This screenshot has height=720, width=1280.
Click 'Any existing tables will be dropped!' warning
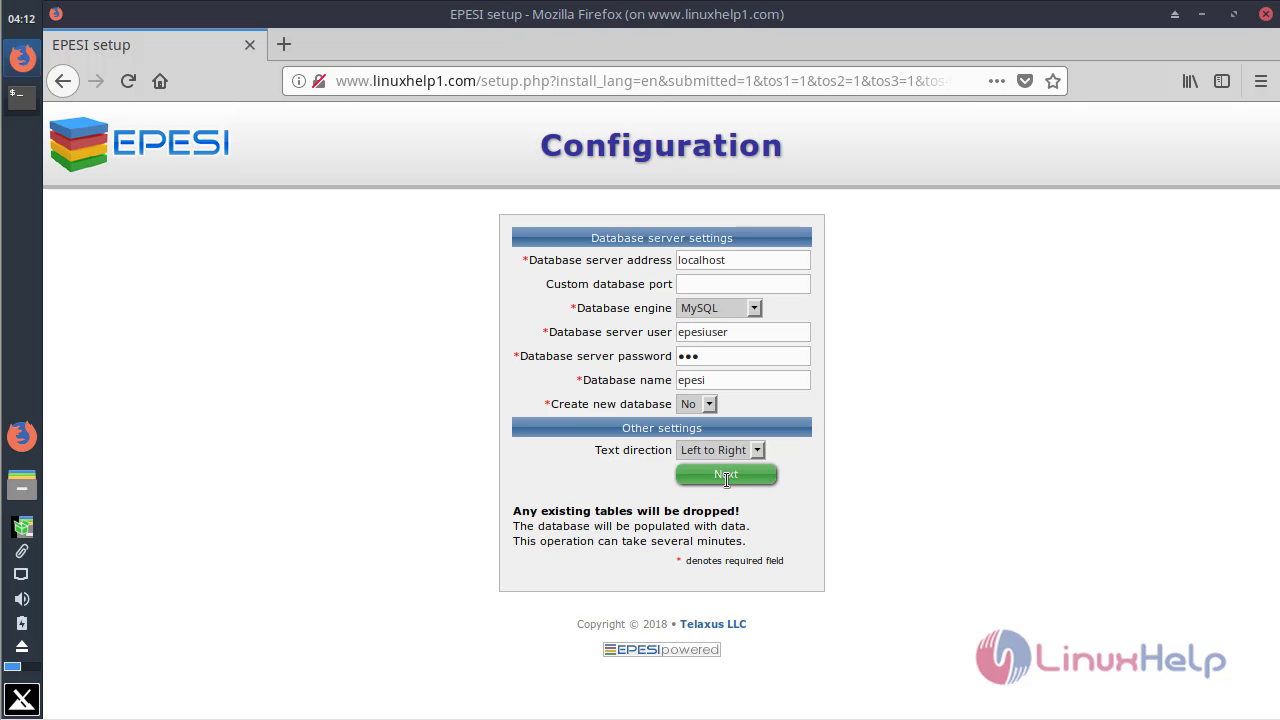626,511
